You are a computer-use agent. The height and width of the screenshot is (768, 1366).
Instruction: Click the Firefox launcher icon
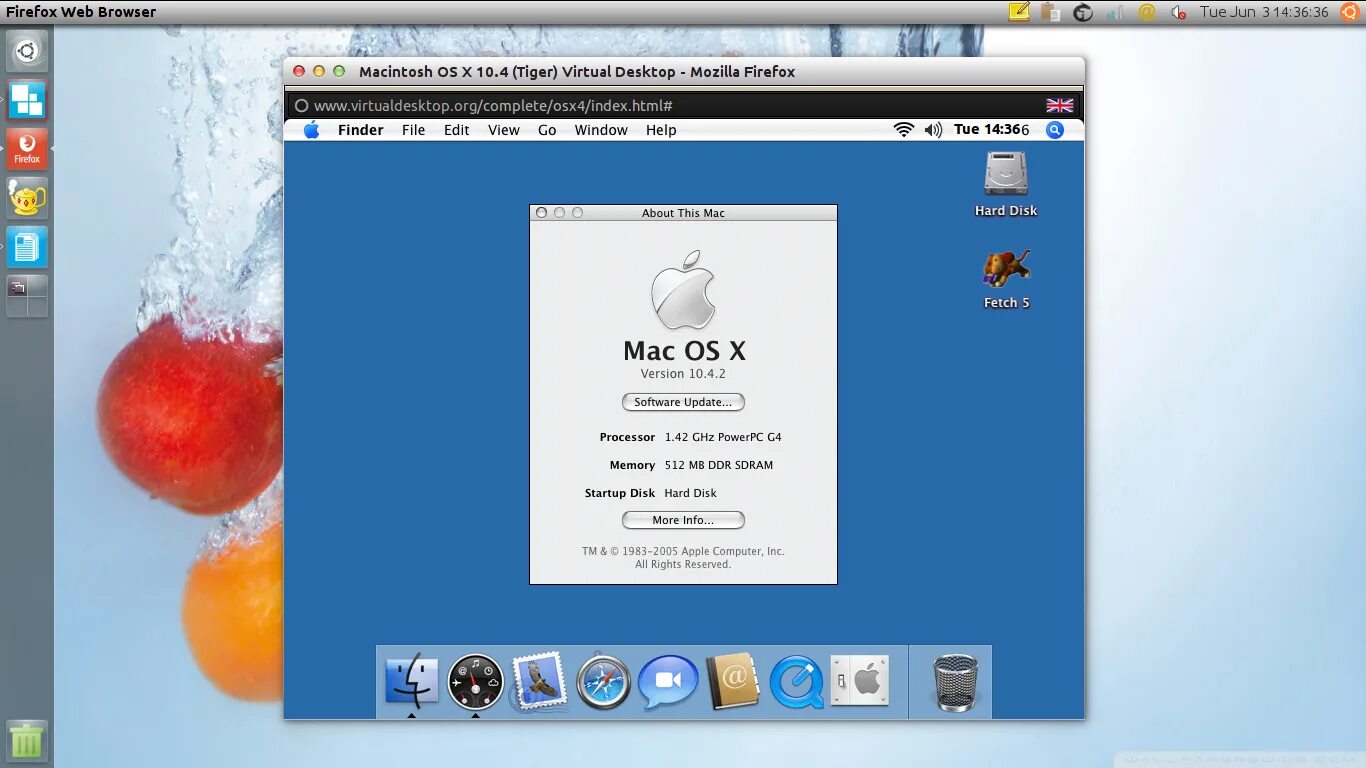pyautogui.click(x=27, y=149)
